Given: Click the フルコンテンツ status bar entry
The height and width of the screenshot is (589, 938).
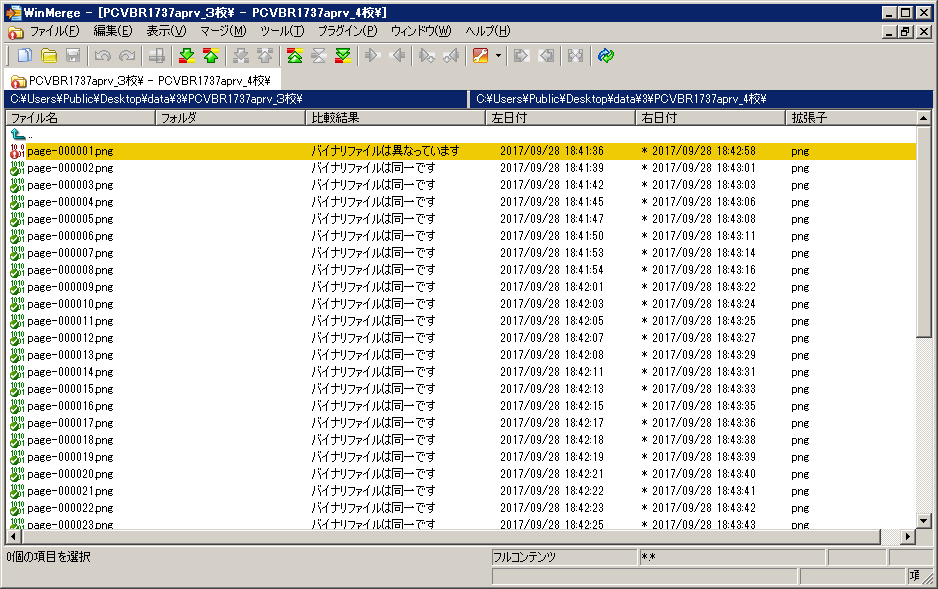Looking at the screenshot, I should click(564, 557).
